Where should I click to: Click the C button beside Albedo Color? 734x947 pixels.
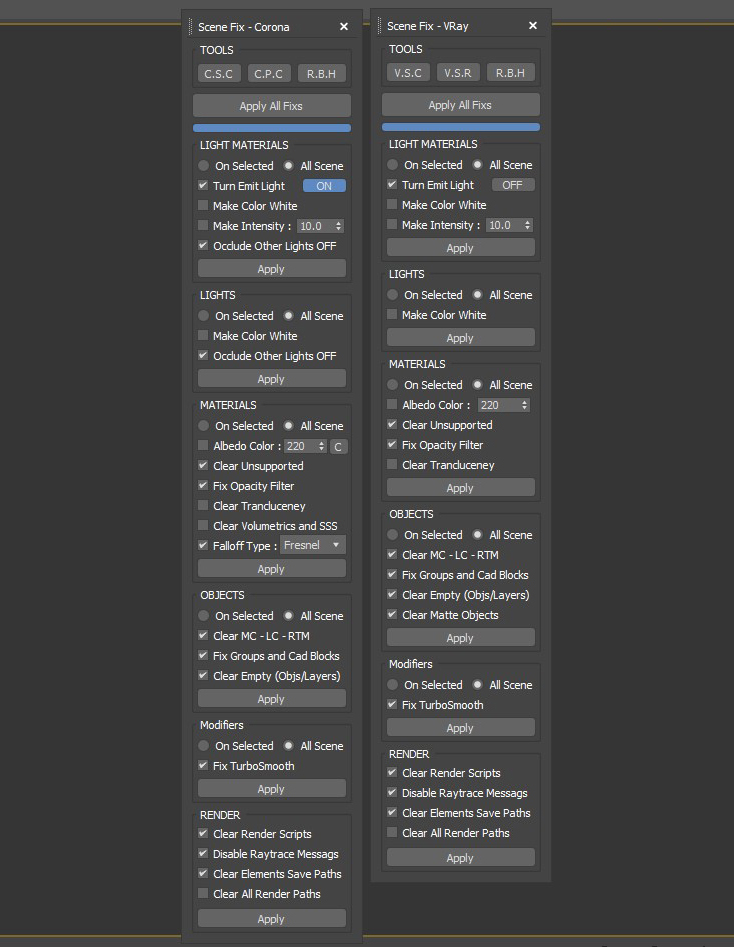coord(338,447)
